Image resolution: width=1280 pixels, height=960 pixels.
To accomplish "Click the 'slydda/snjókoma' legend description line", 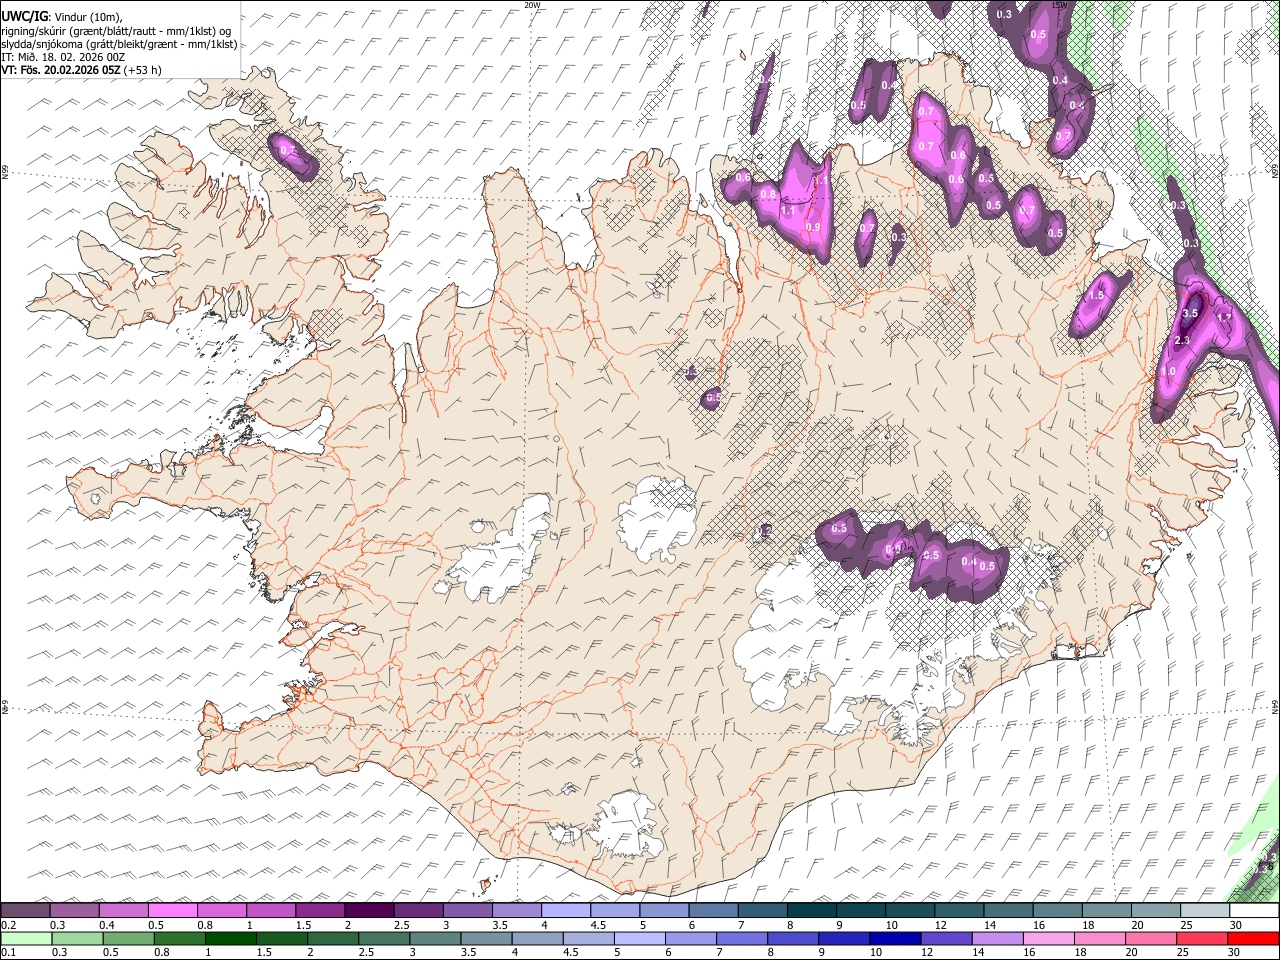I will [x=119, y=44].
